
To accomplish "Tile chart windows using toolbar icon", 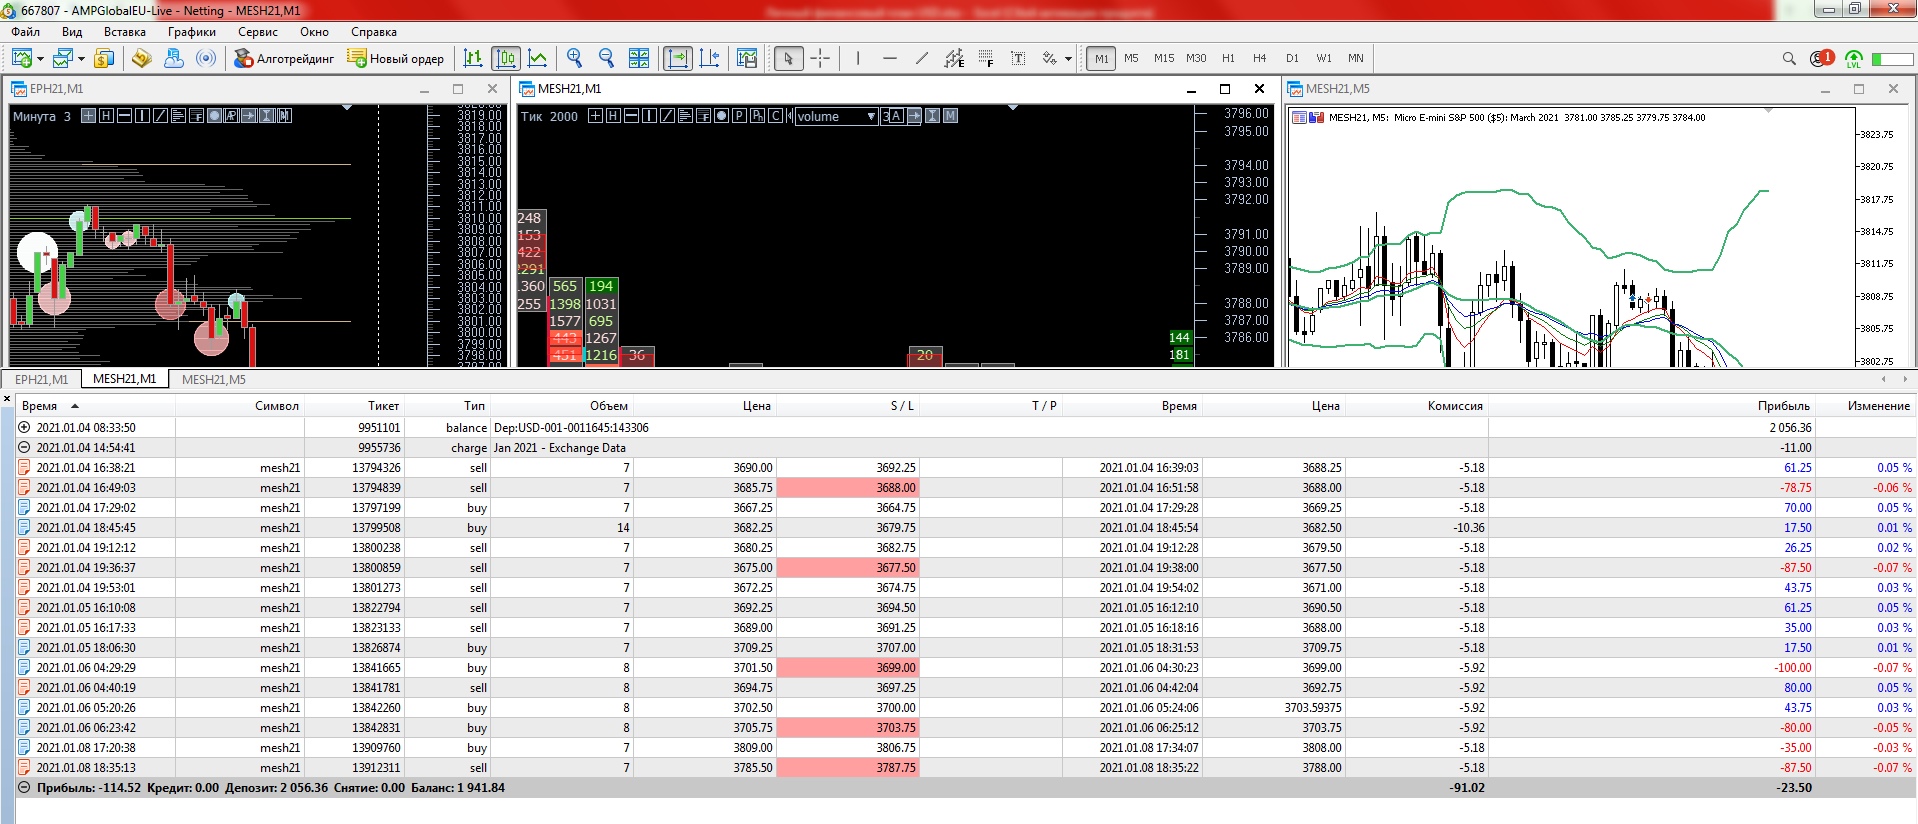I will tap(639, 58).
